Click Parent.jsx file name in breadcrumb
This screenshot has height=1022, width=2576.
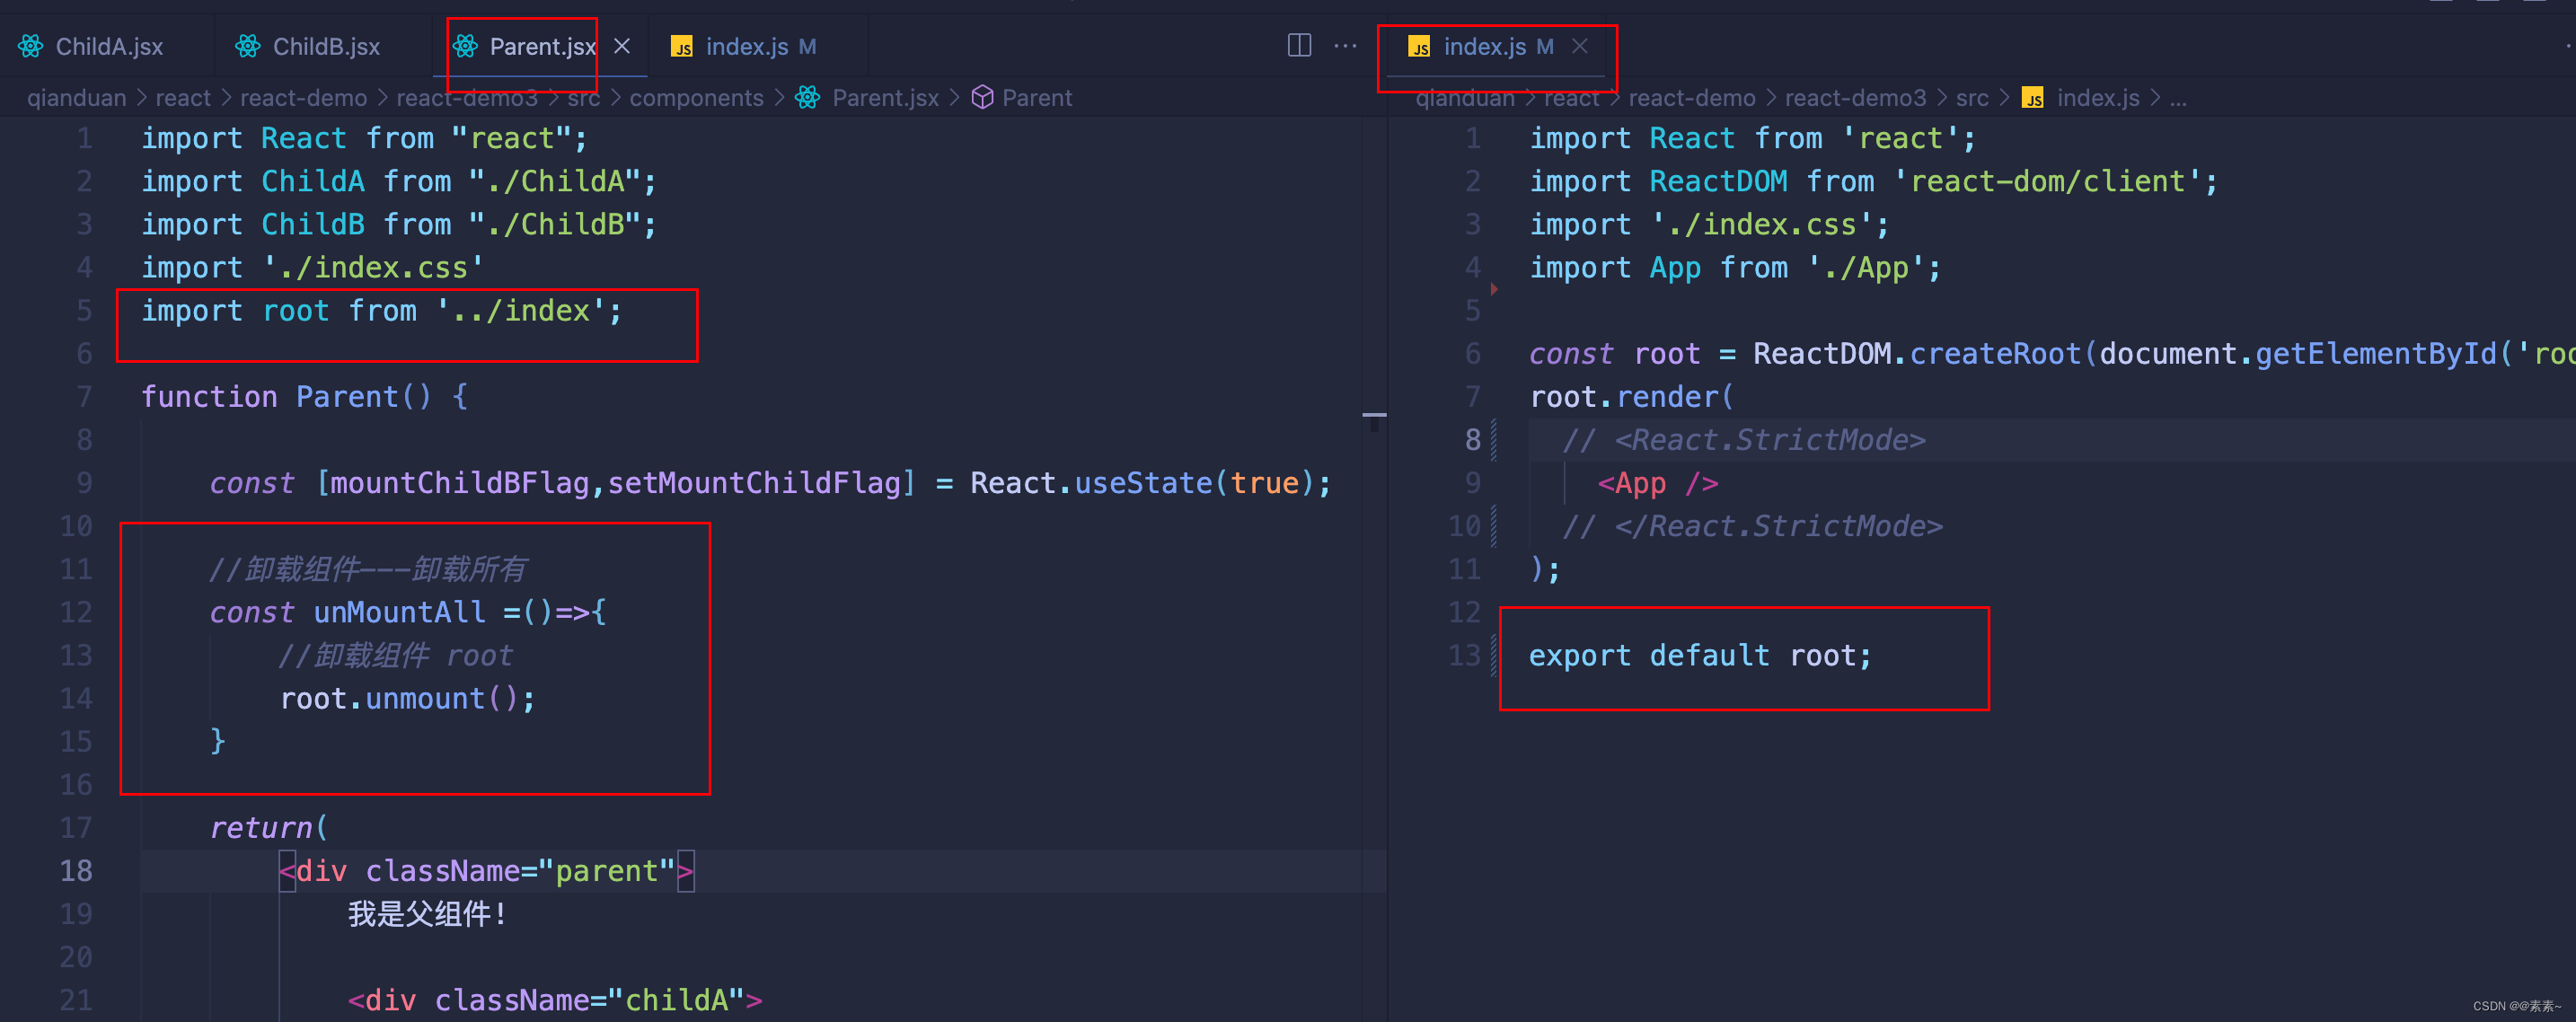click(885, 97)
